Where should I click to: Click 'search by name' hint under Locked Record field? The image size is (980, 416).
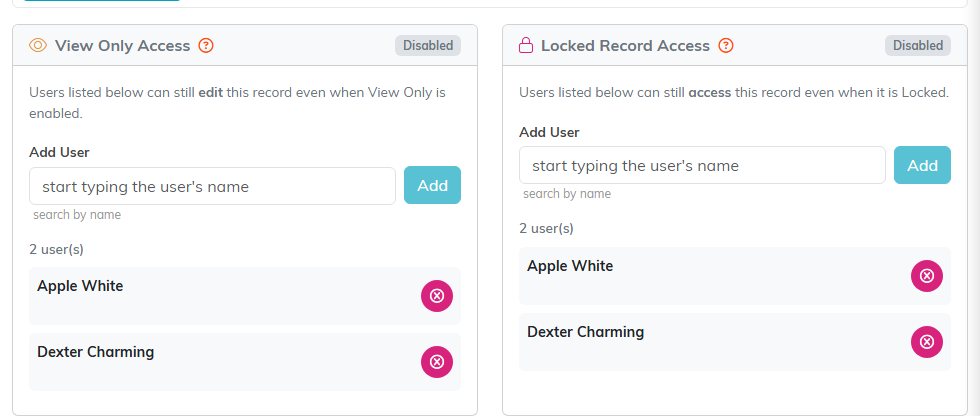[x=567, y=194]
